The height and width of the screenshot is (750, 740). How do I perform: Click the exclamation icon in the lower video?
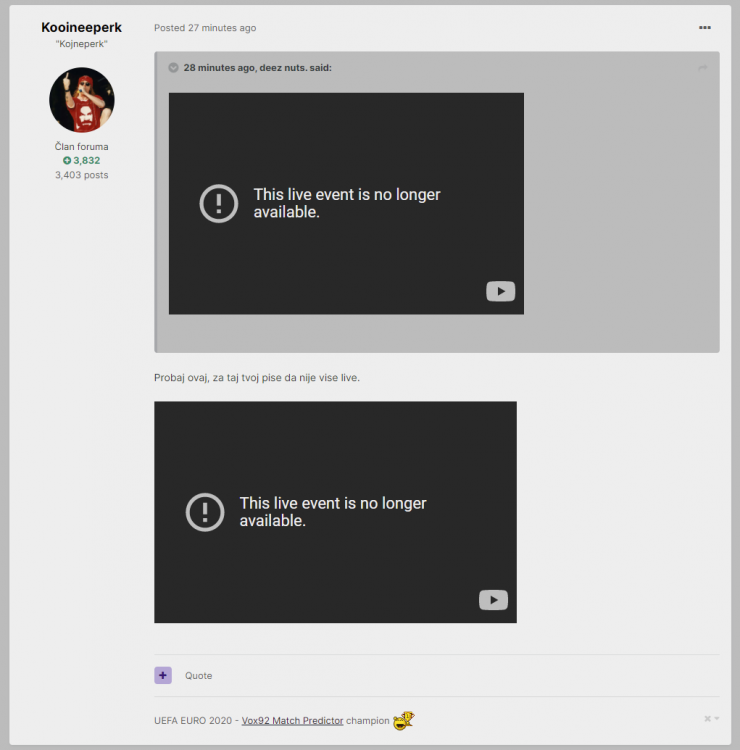pyautogui.click(x=205, y=512)
